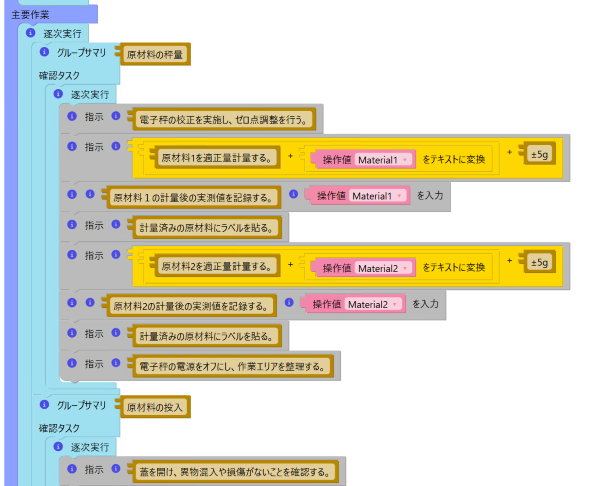Open Material2 dropdown in を入力 block

pyautogui.click(x=374, y=304)
